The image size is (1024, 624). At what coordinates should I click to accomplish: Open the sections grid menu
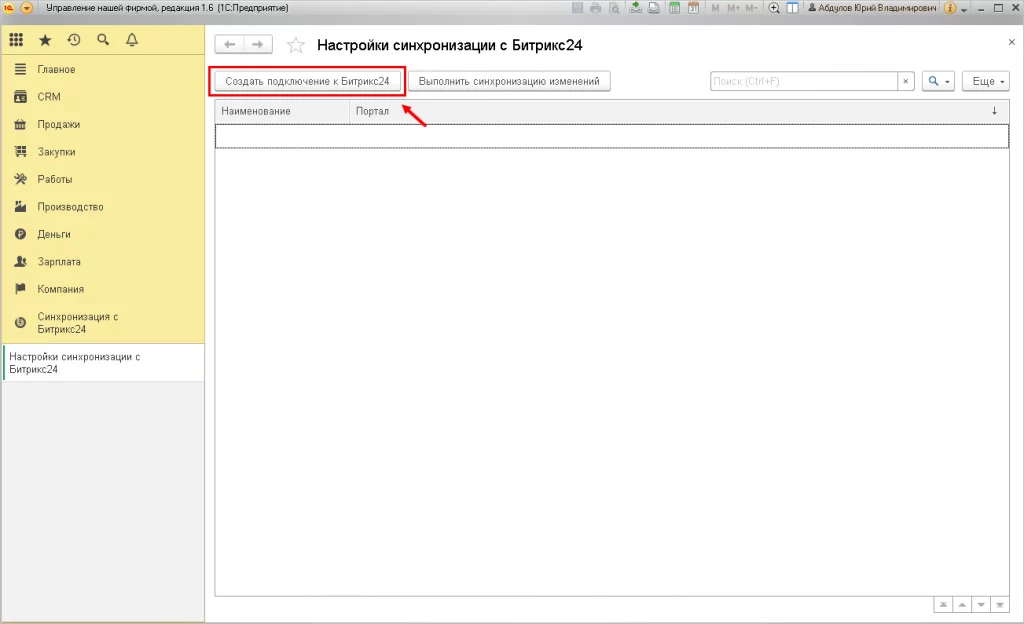16,40
